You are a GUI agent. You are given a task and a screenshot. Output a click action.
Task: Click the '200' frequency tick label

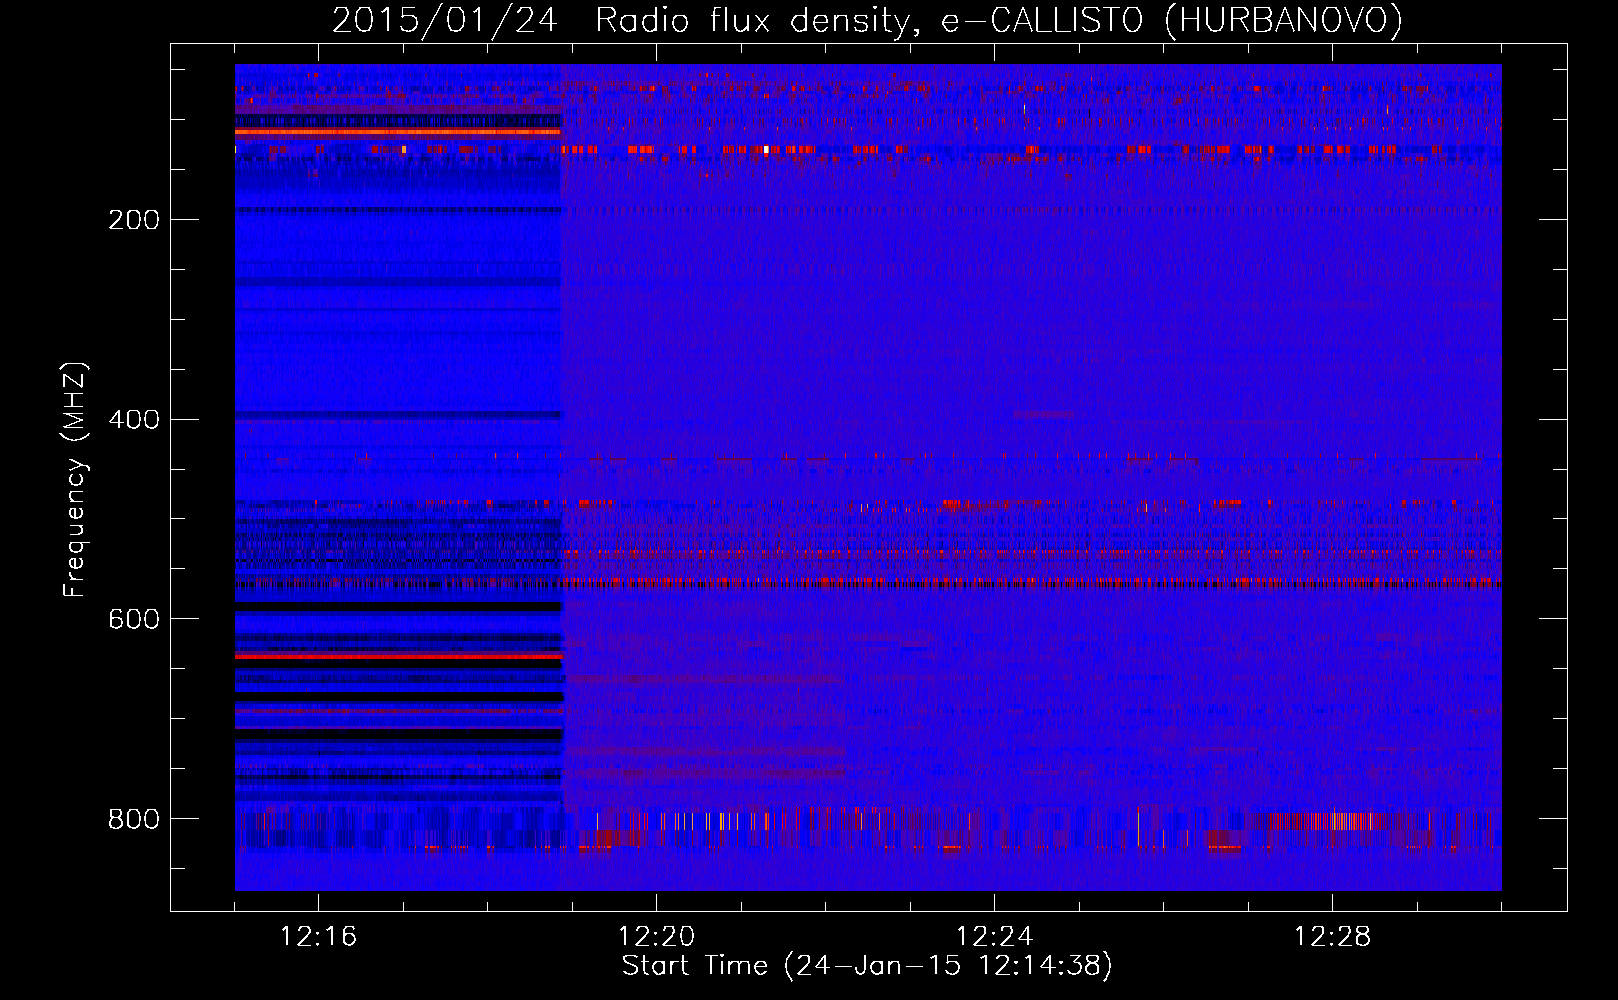134,220
